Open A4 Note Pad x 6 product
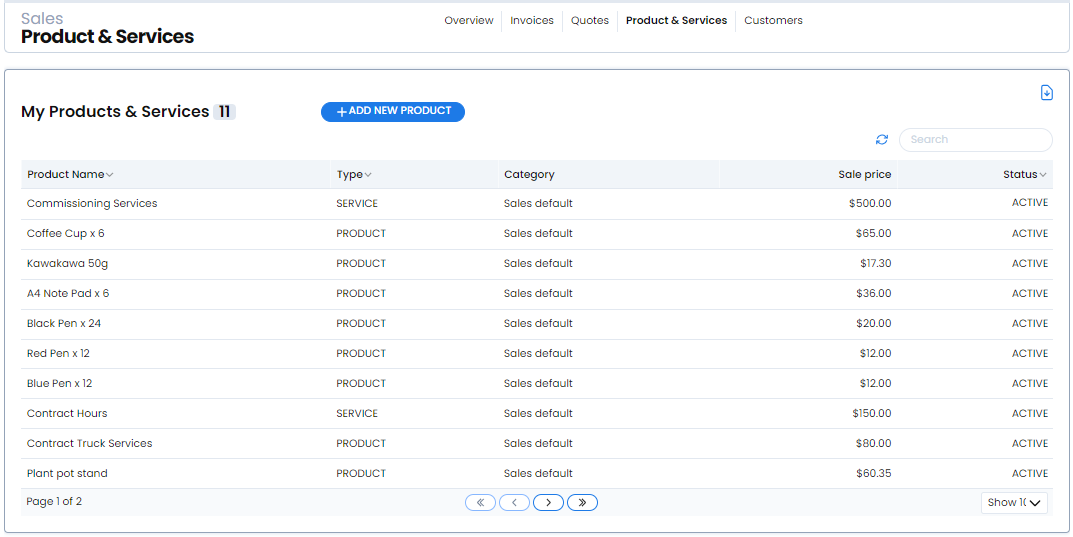The width and height of the screenshot is (1073, 537). [68, 293]
